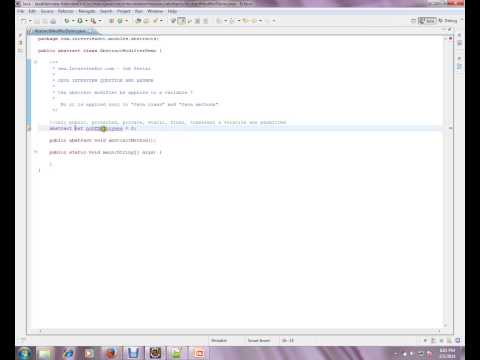Expand the New dropdown arrow
Viewport: 480px width, 360px height.
[x=30, y=21]
